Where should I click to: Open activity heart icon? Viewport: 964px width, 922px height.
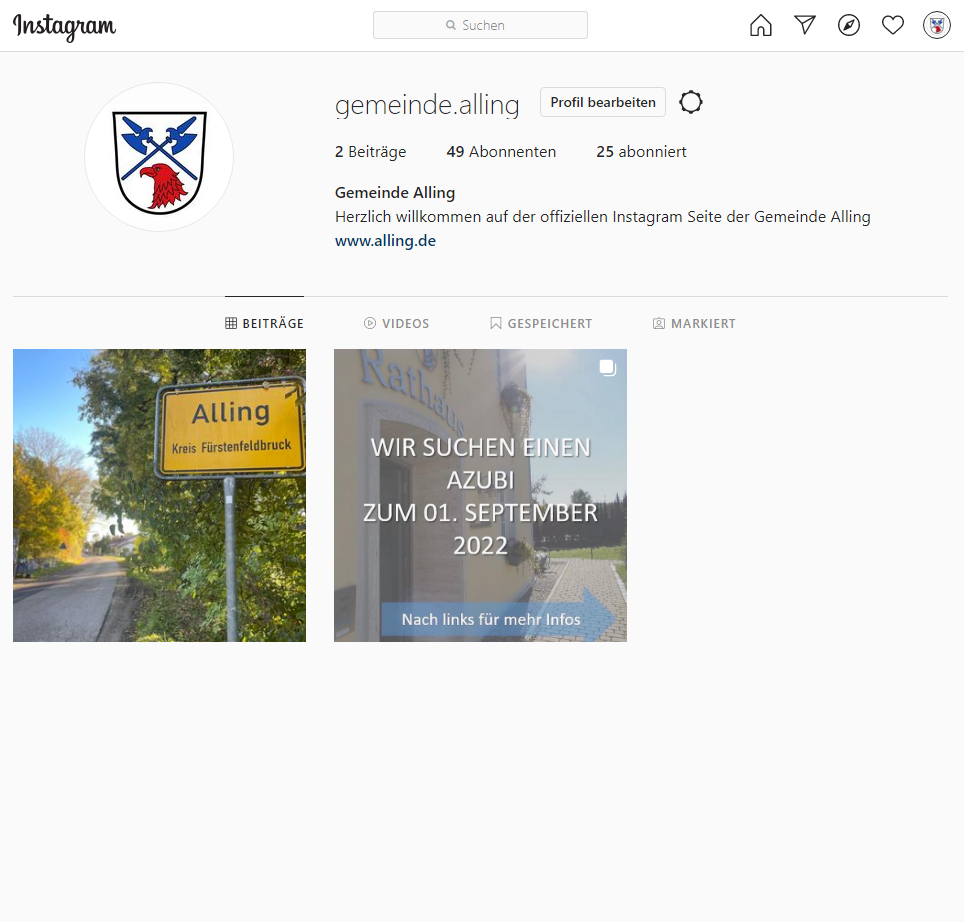click(893, 25)
